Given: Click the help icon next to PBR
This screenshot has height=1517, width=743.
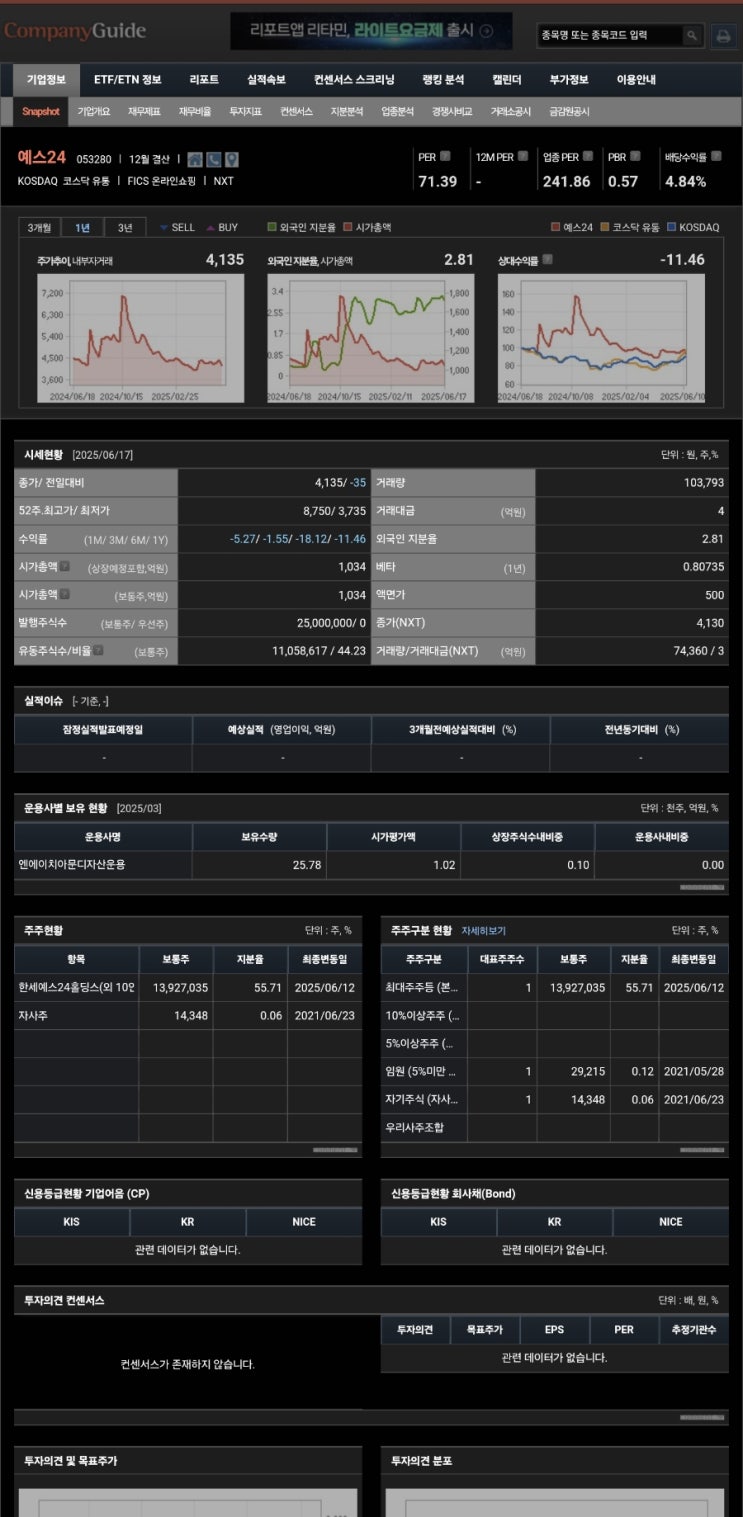Looking at the screenshot, I should pos(635,156).
